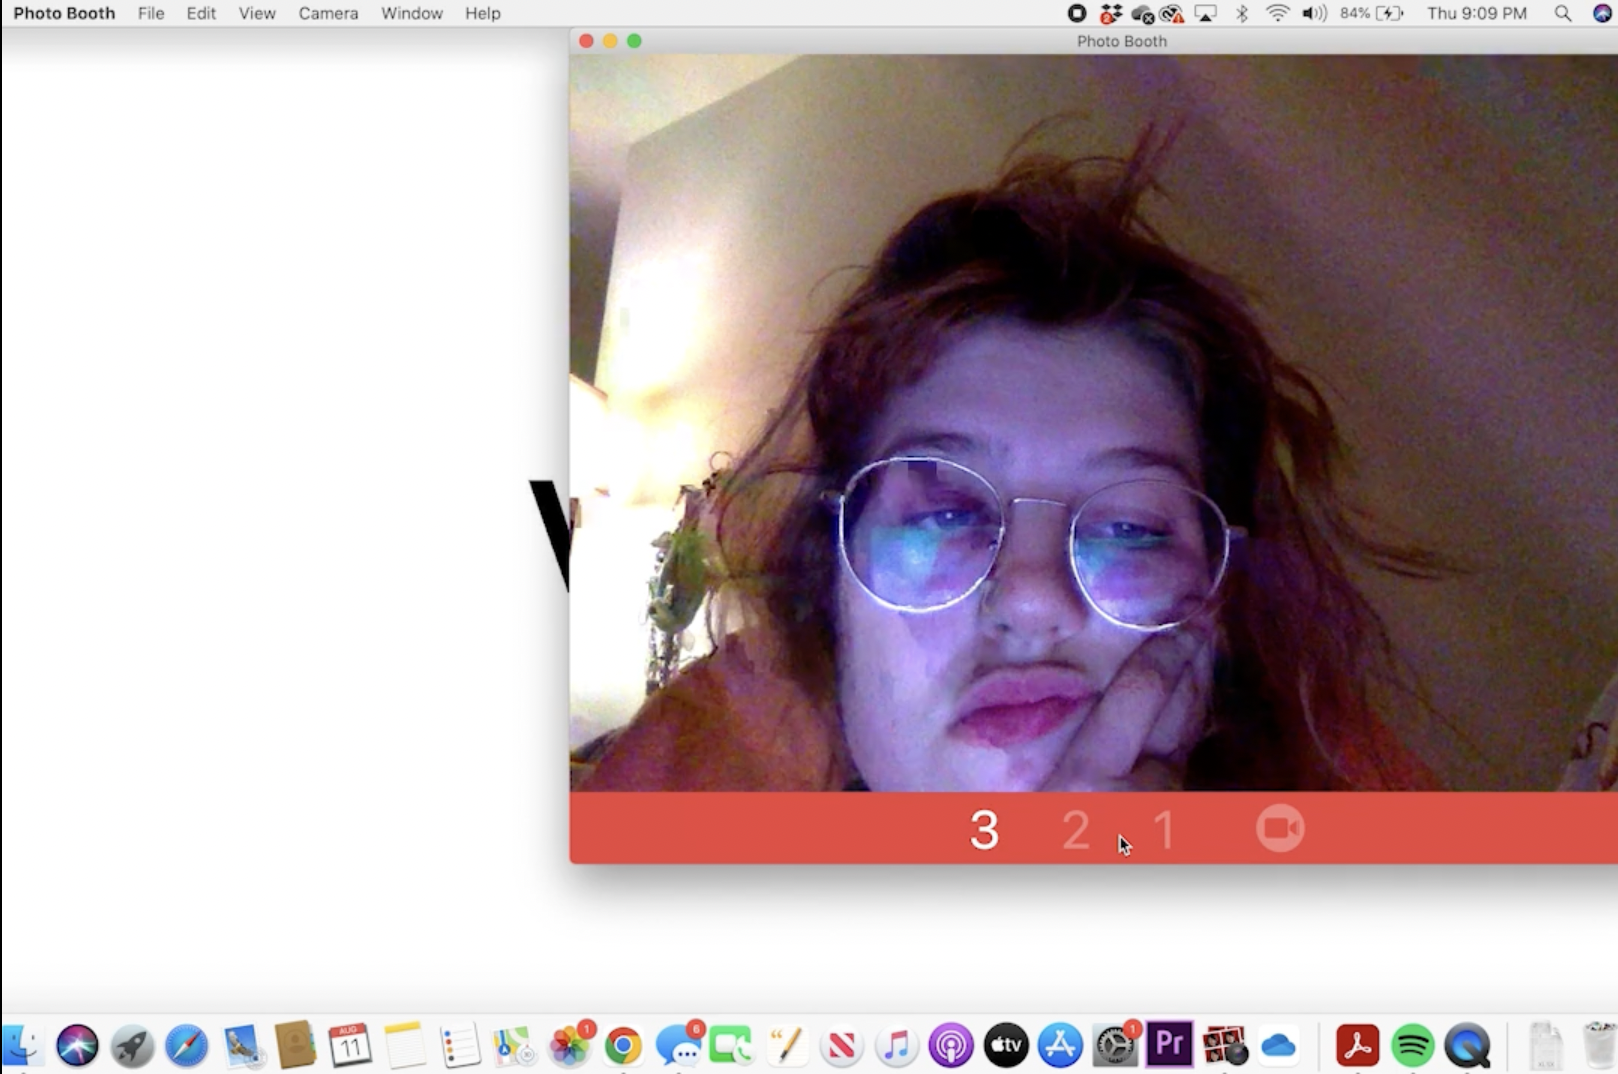Image resolution: width=1618 pixels, height=1074 pixels.
Task: Open the Photo Booth application menu
Action: 64,13
